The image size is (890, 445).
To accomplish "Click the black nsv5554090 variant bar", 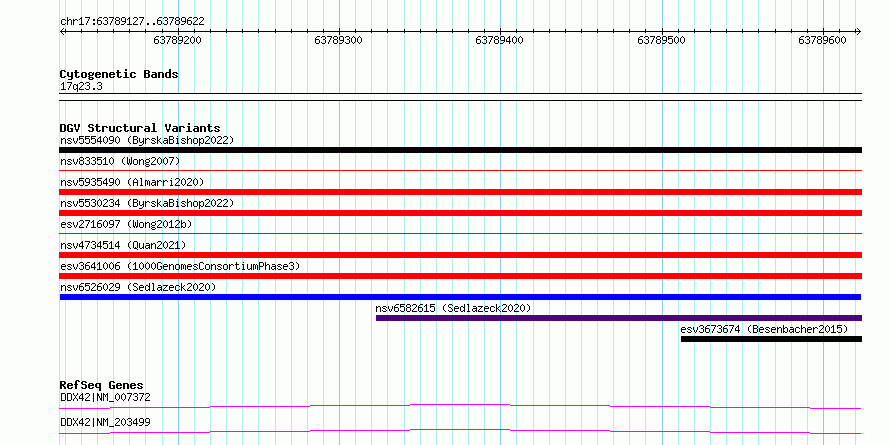I will pos(460,150).
